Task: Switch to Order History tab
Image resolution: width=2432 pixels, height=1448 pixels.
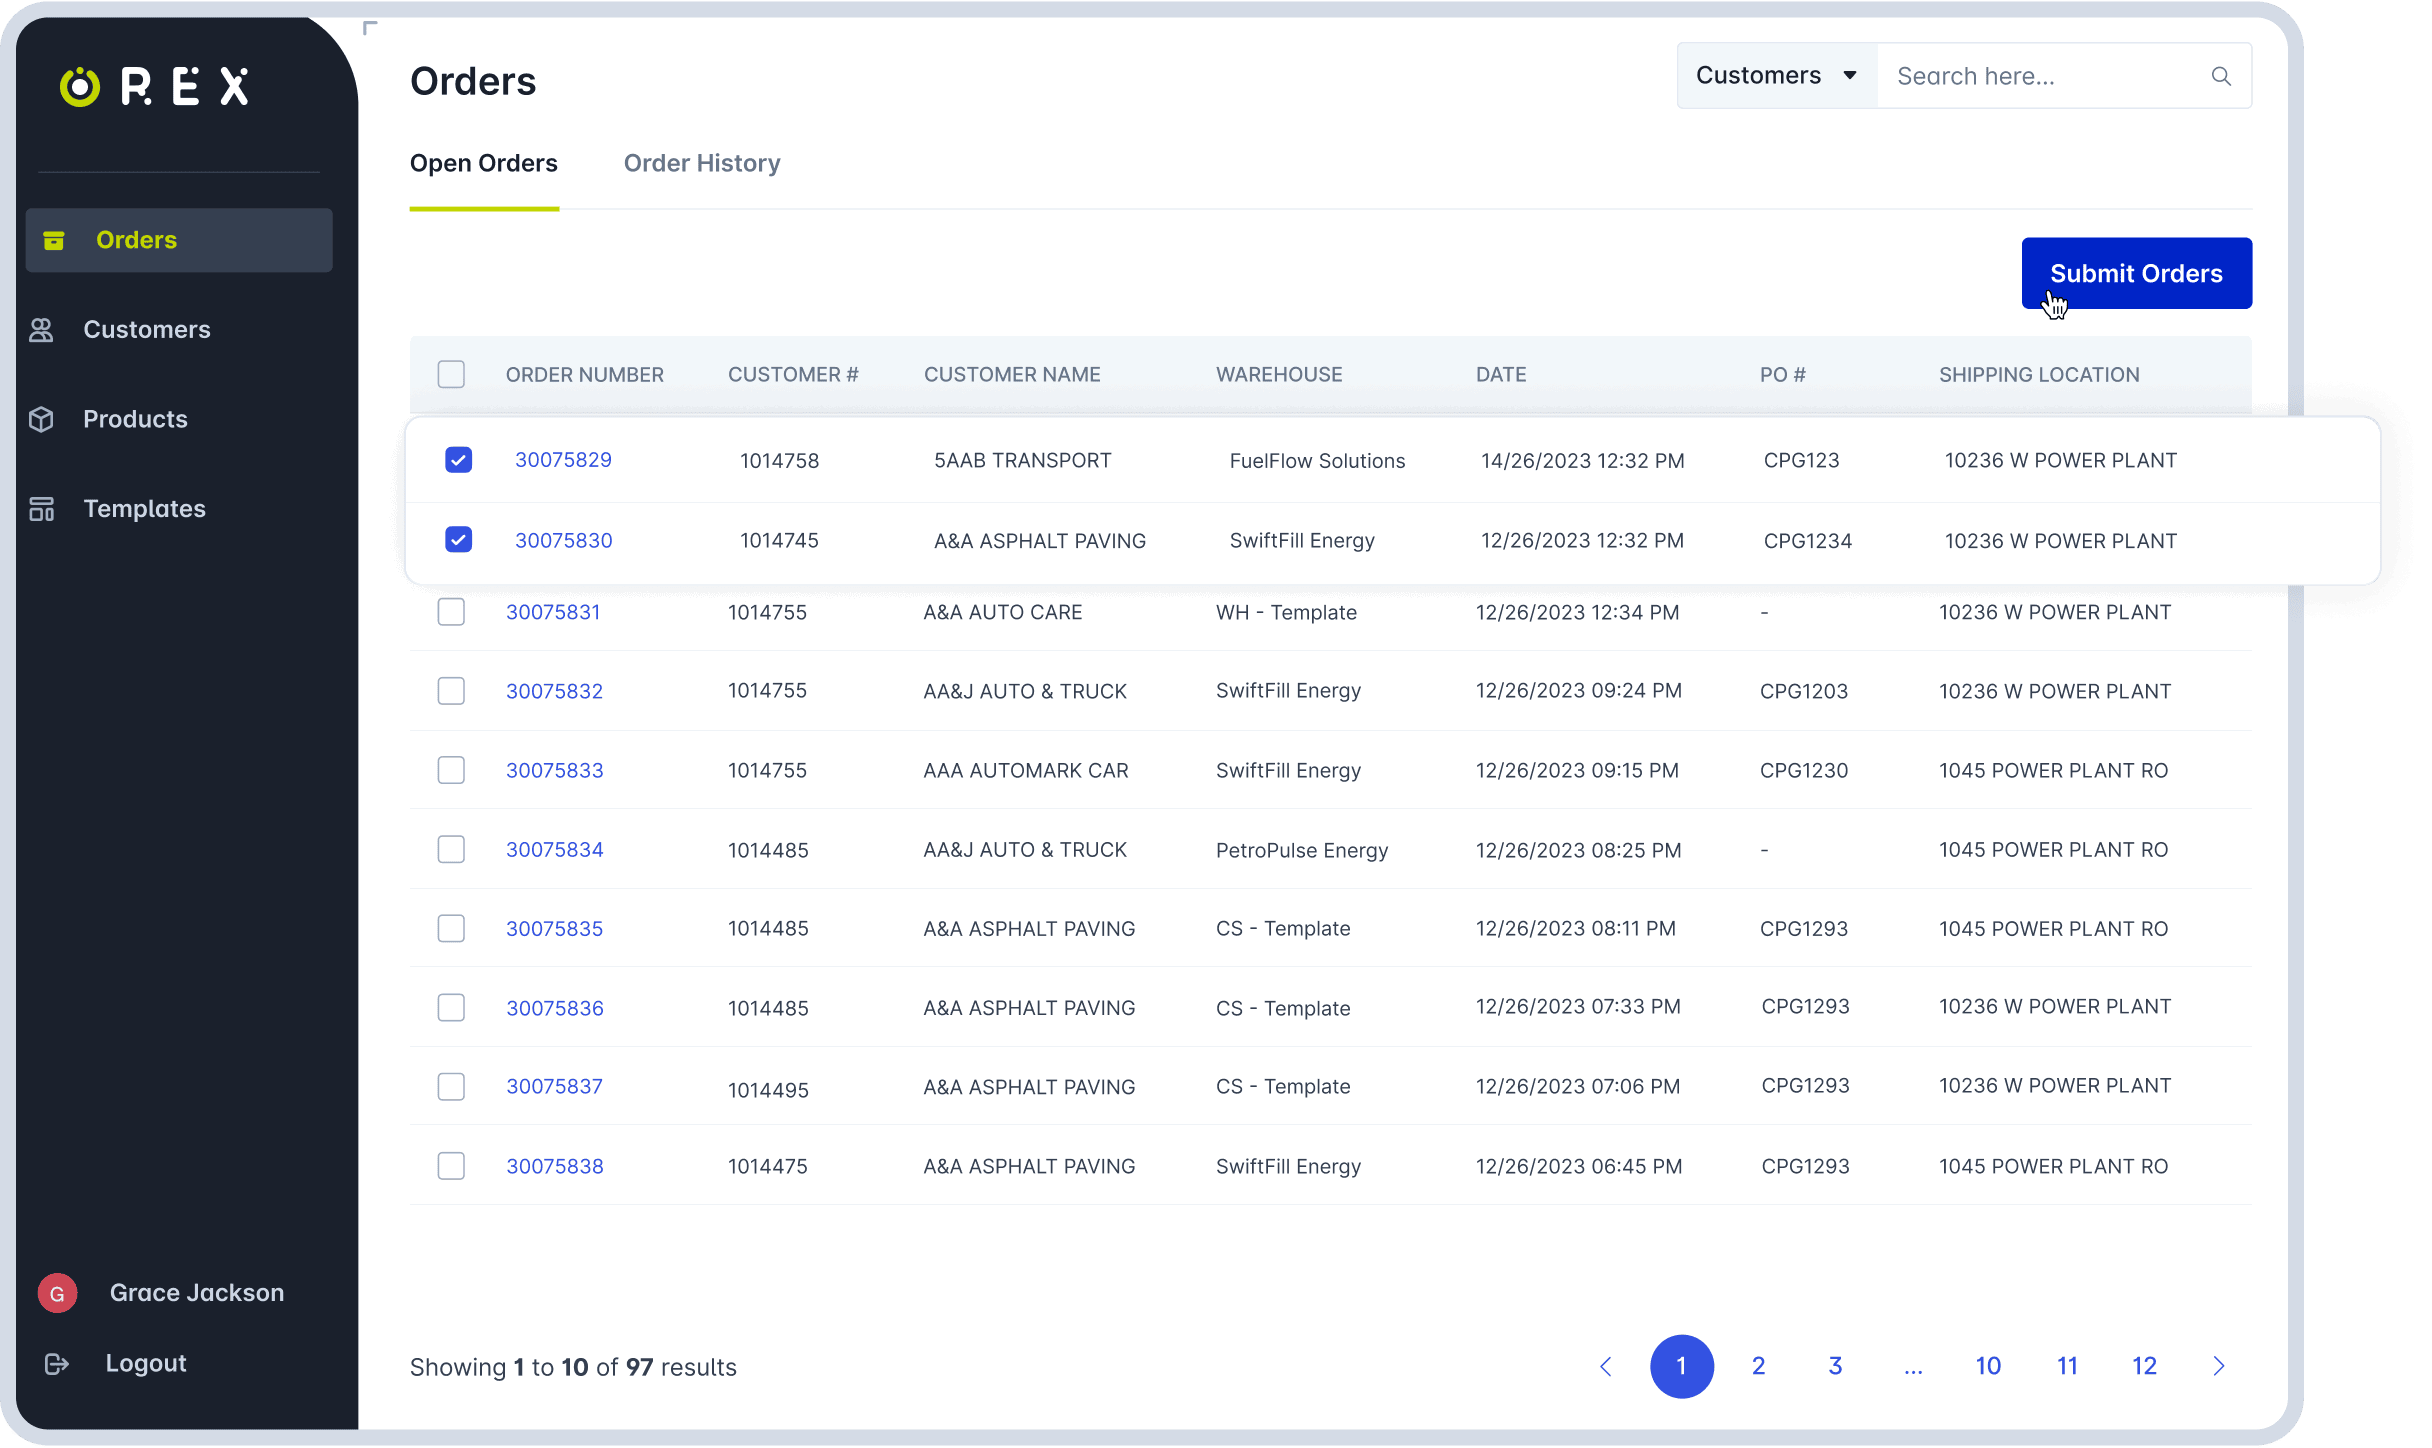Action: pos(702,162)
